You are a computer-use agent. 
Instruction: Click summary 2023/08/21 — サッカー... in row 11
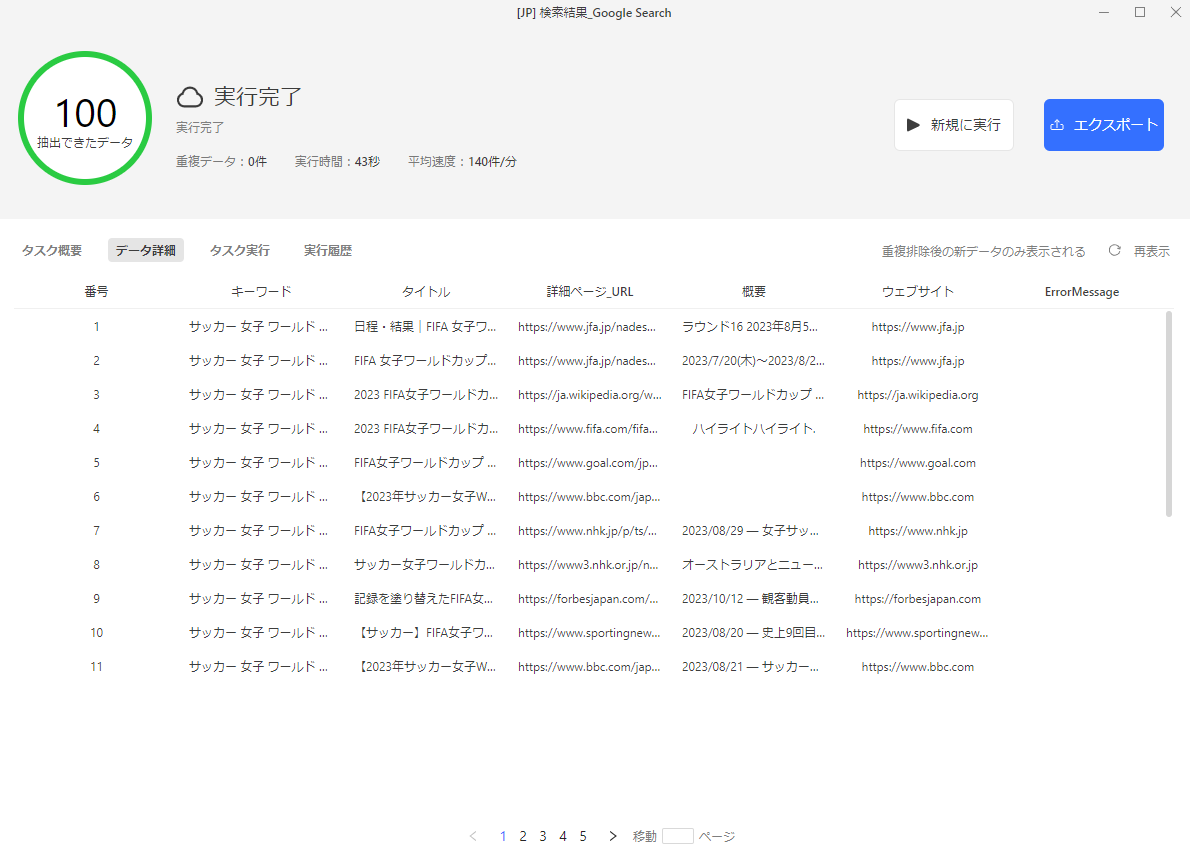click(x=751, y=667)
